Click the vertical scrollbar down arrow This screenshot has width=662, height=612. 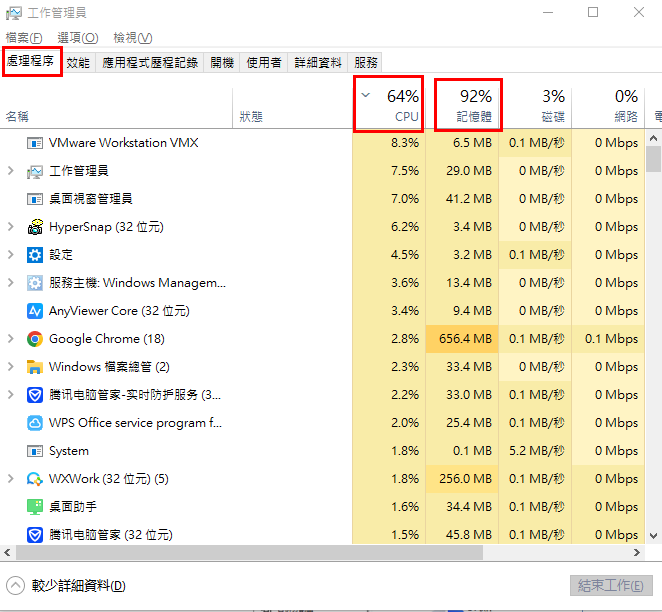coord(654,536)
